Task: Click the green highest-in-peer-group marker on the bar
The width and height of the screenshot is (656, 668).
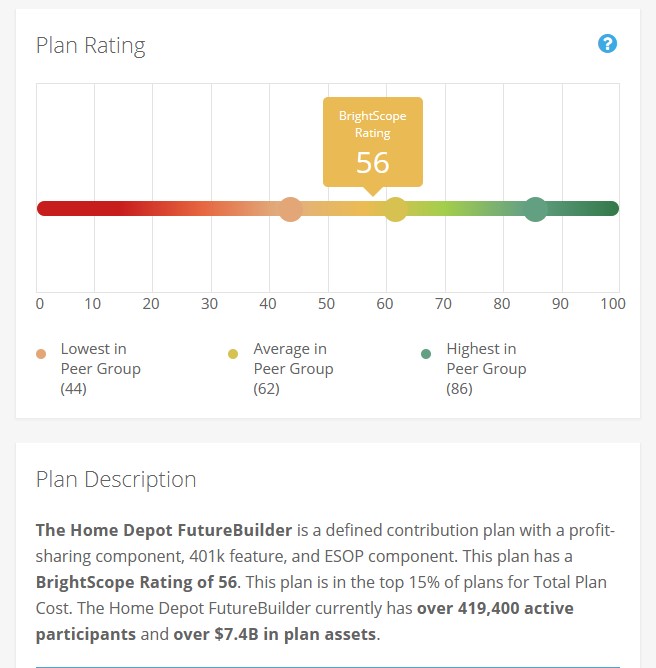Action: coord(536,209)
